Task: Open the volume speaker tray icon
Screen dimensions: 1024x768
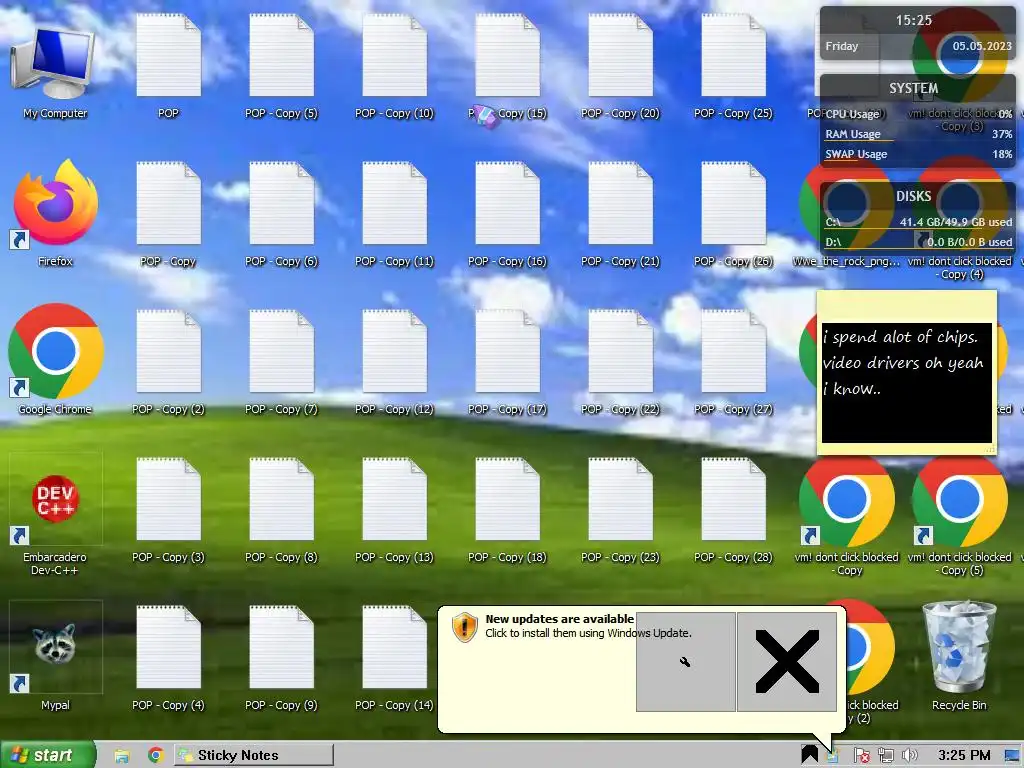Action: pos(909,756)
